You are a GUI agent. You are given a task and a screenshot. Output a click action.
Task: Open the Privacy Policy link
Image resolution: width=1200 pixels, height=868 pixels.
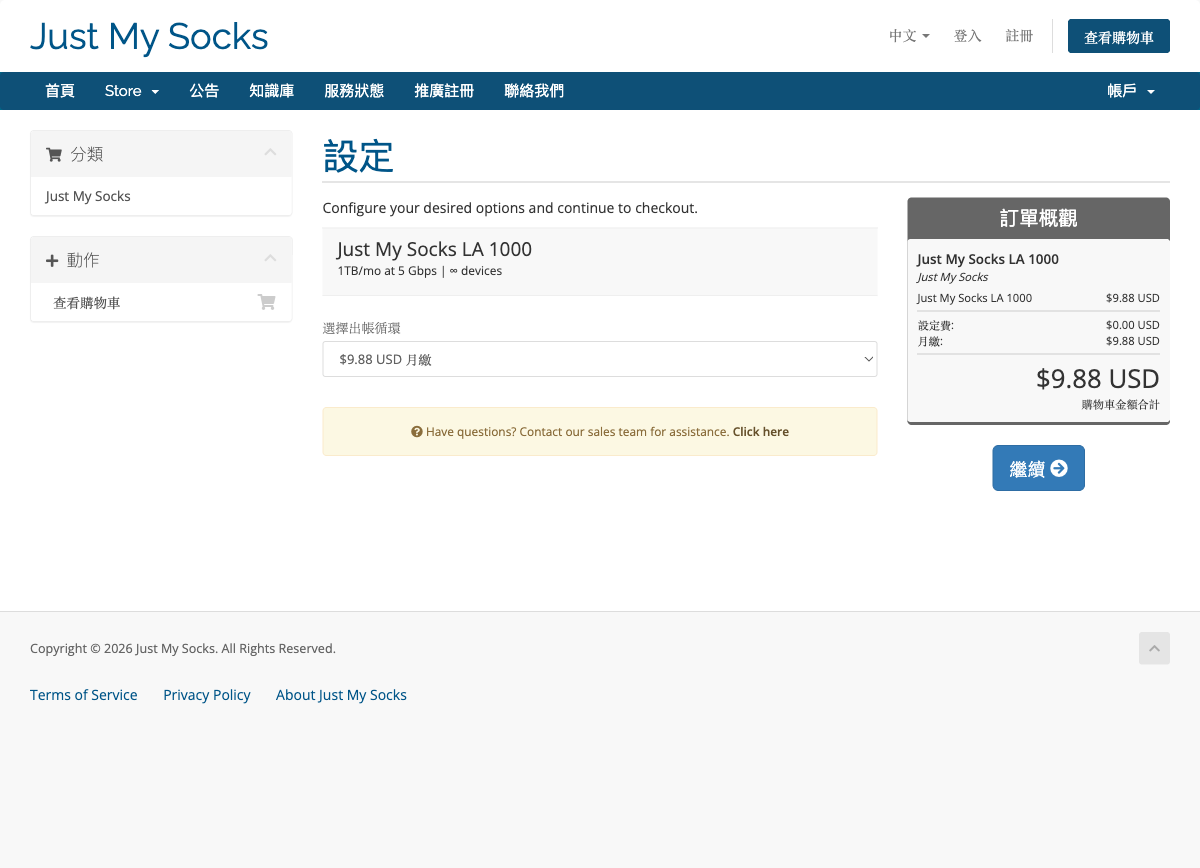coord(207,695)
